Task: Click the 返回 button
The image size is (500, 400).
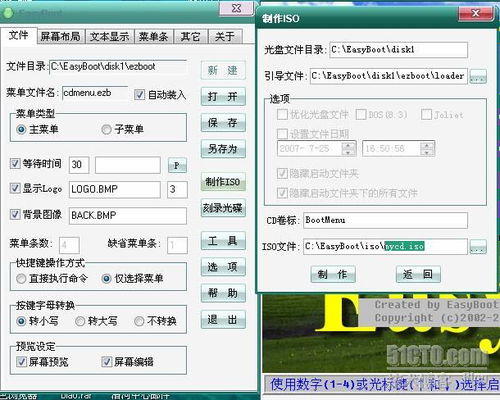Action: (418, 275)
